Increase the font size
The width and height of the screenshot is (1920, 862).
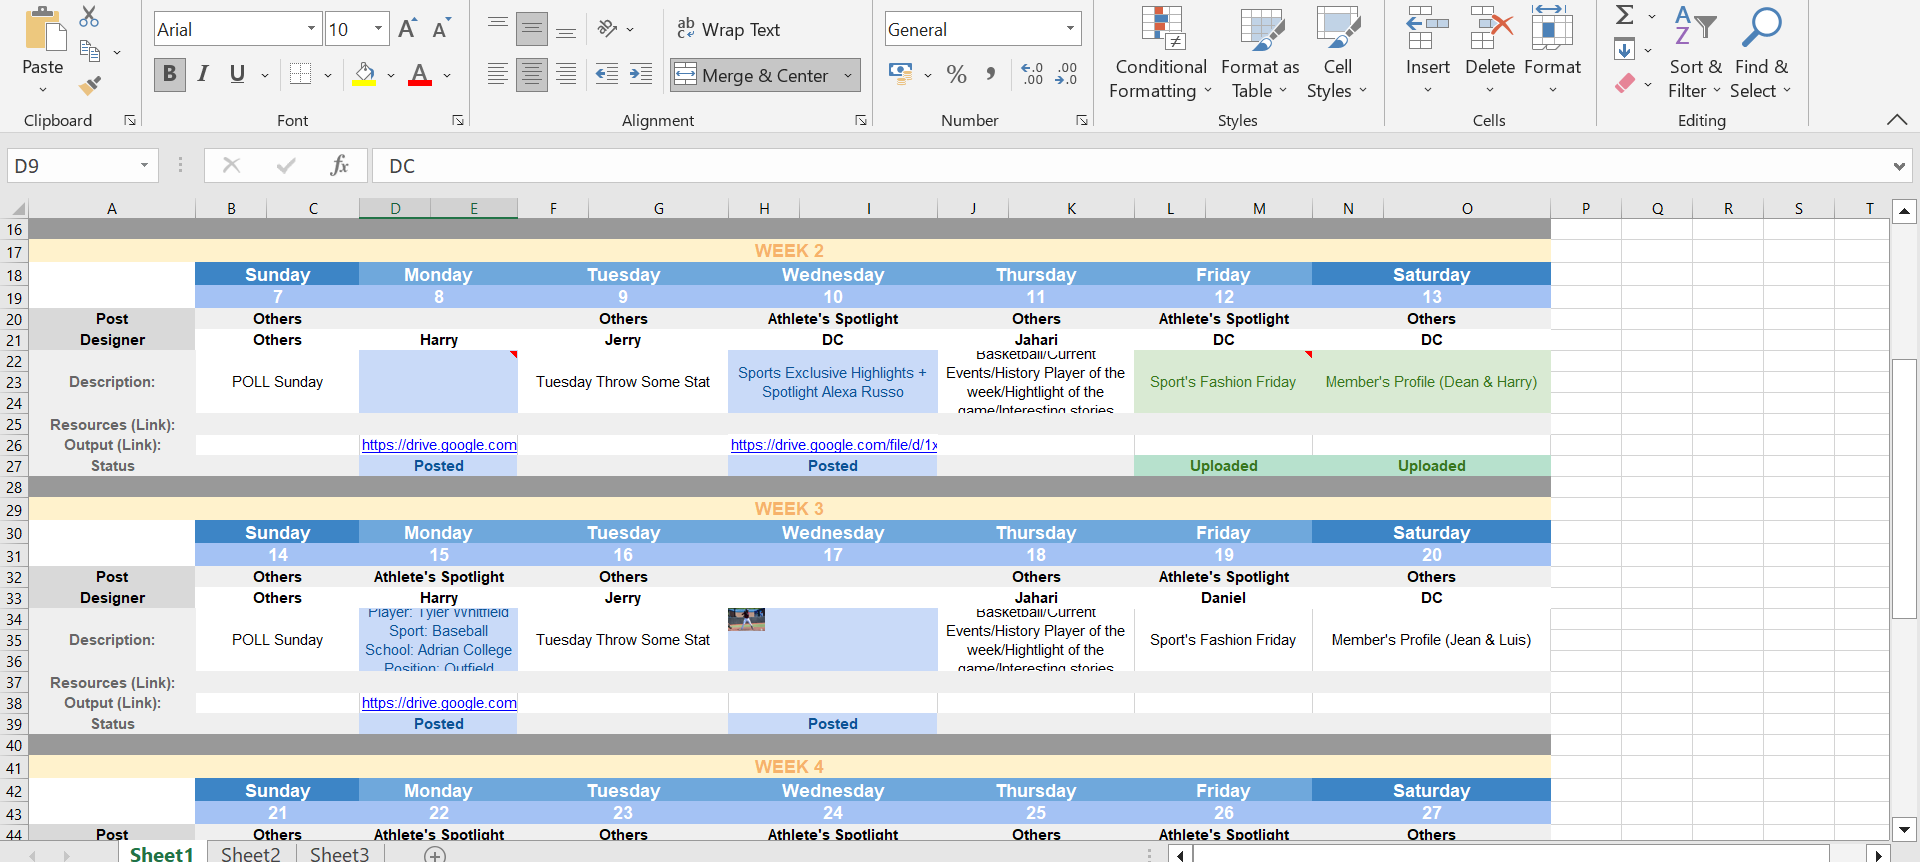pyautogui.click(x=407, y=29)
